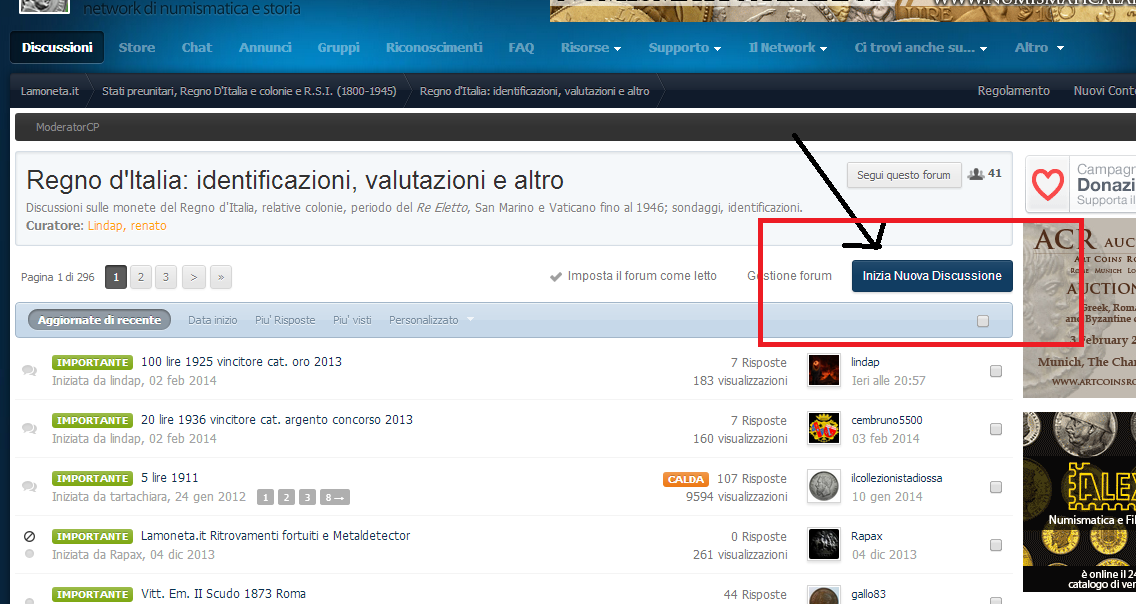1136x604 pixels.
Task: Select the 5 lire 1911 thread checkbox
Action: pyautogui.click(x=996, y=487)
